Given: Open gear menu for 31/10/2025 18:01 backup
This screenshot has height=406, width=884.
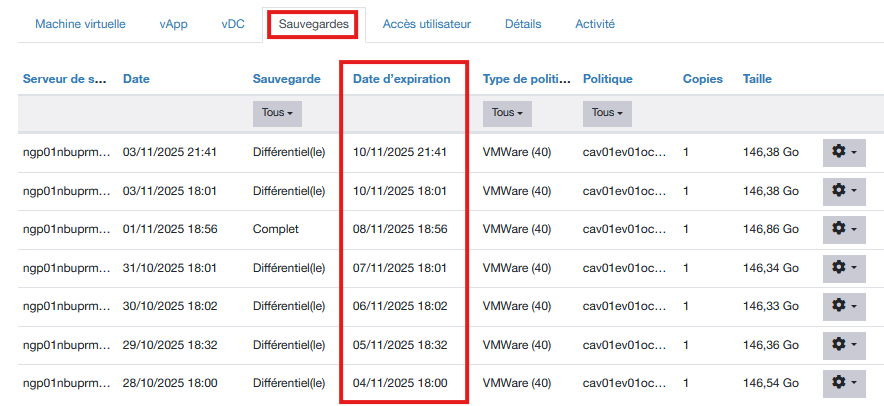Looking at the screenshot, I should coord(844,267).
